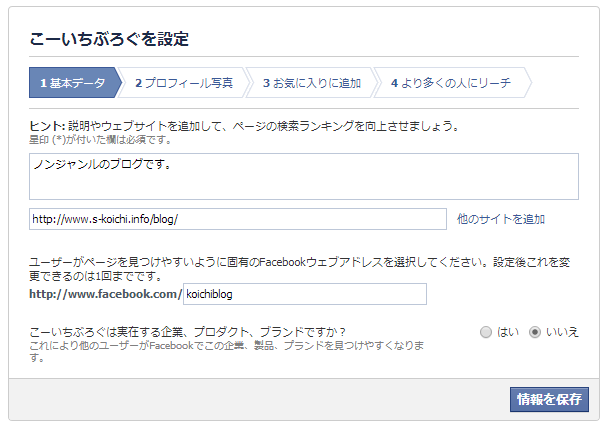Click the koichiblog Facebook address field
613x434 pixels.
click(305, 294)
